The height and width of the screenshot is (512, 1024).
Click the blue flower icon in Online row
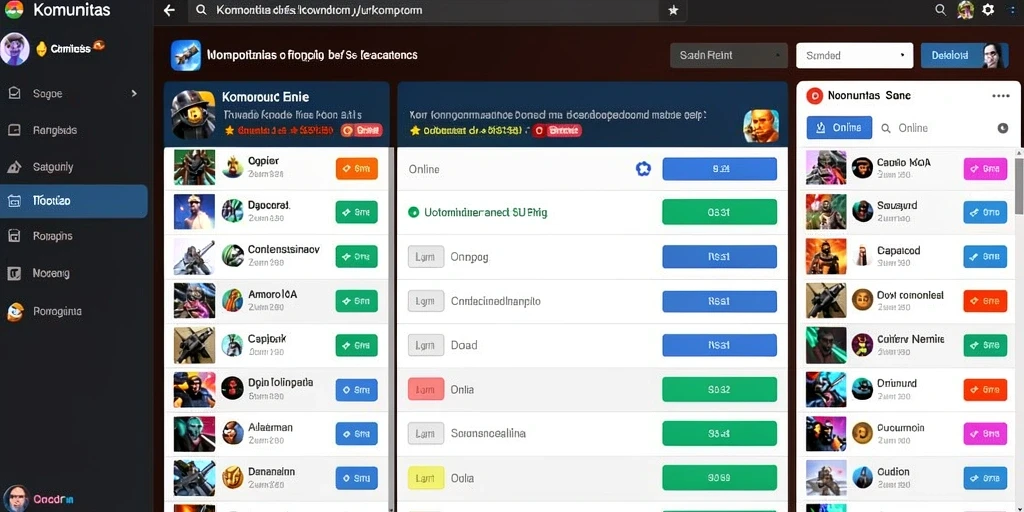point(643,169)
